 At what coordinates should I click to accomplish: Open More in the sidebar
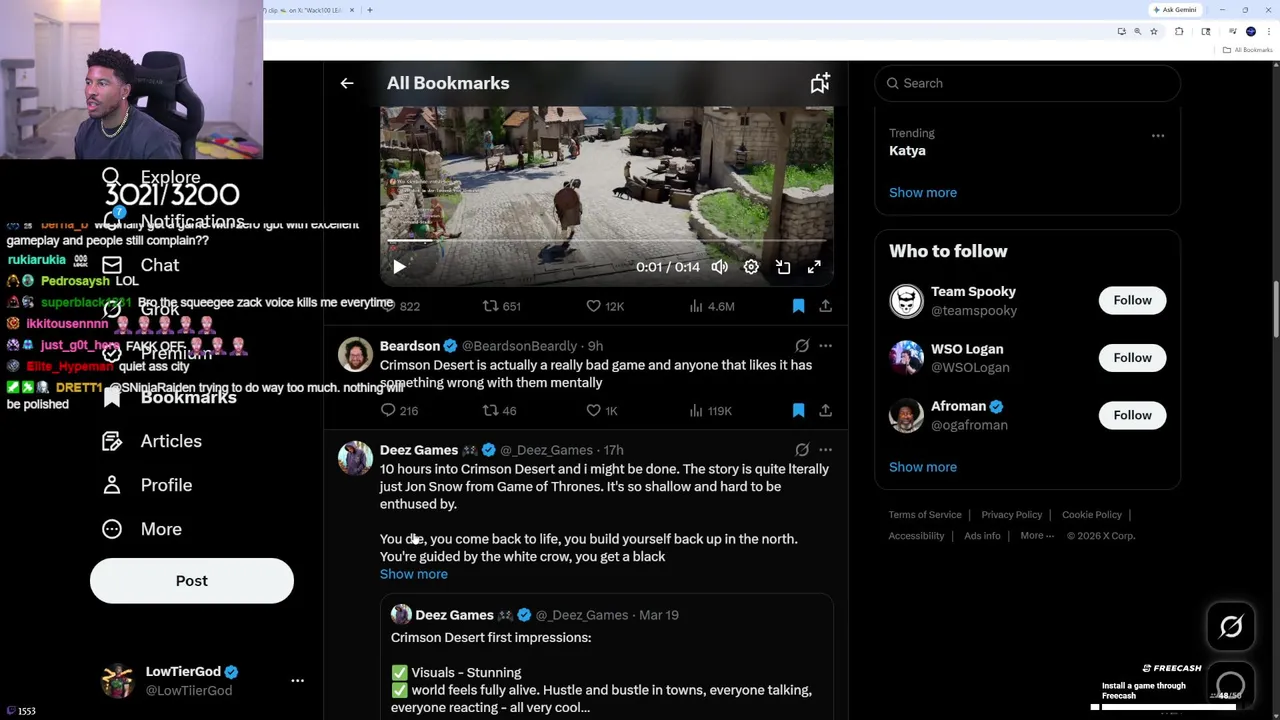pyautogui.click(x=142, y=529)
